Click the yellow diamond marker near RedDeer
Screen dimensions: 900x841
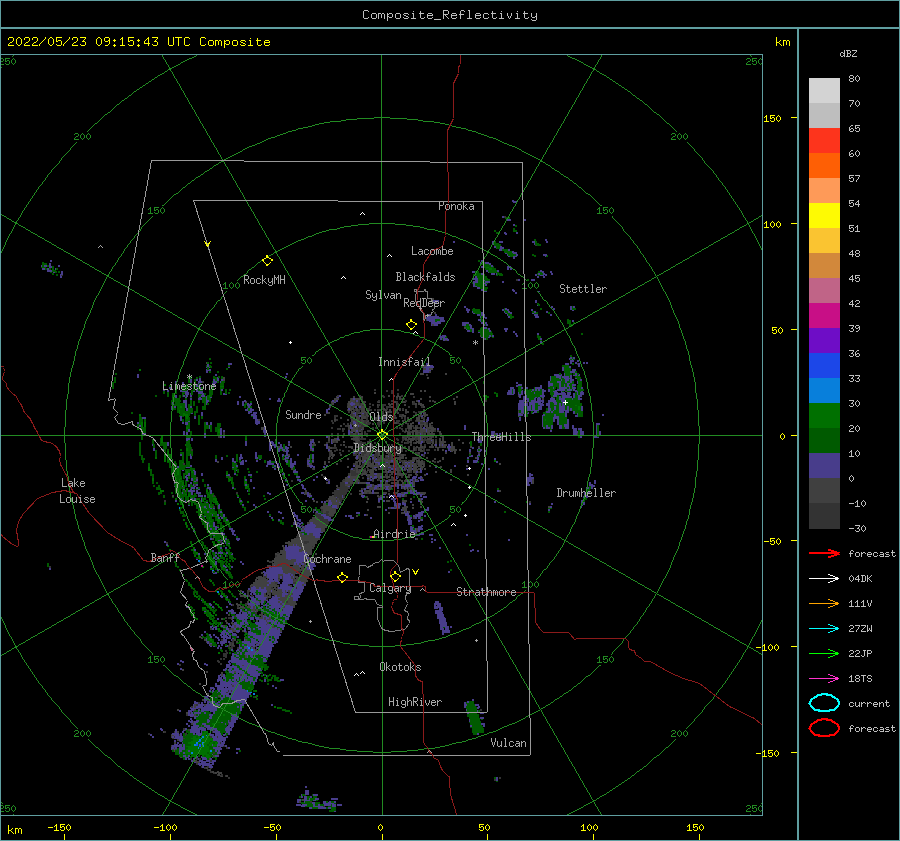pyautogui.click(x=411, y=325)
